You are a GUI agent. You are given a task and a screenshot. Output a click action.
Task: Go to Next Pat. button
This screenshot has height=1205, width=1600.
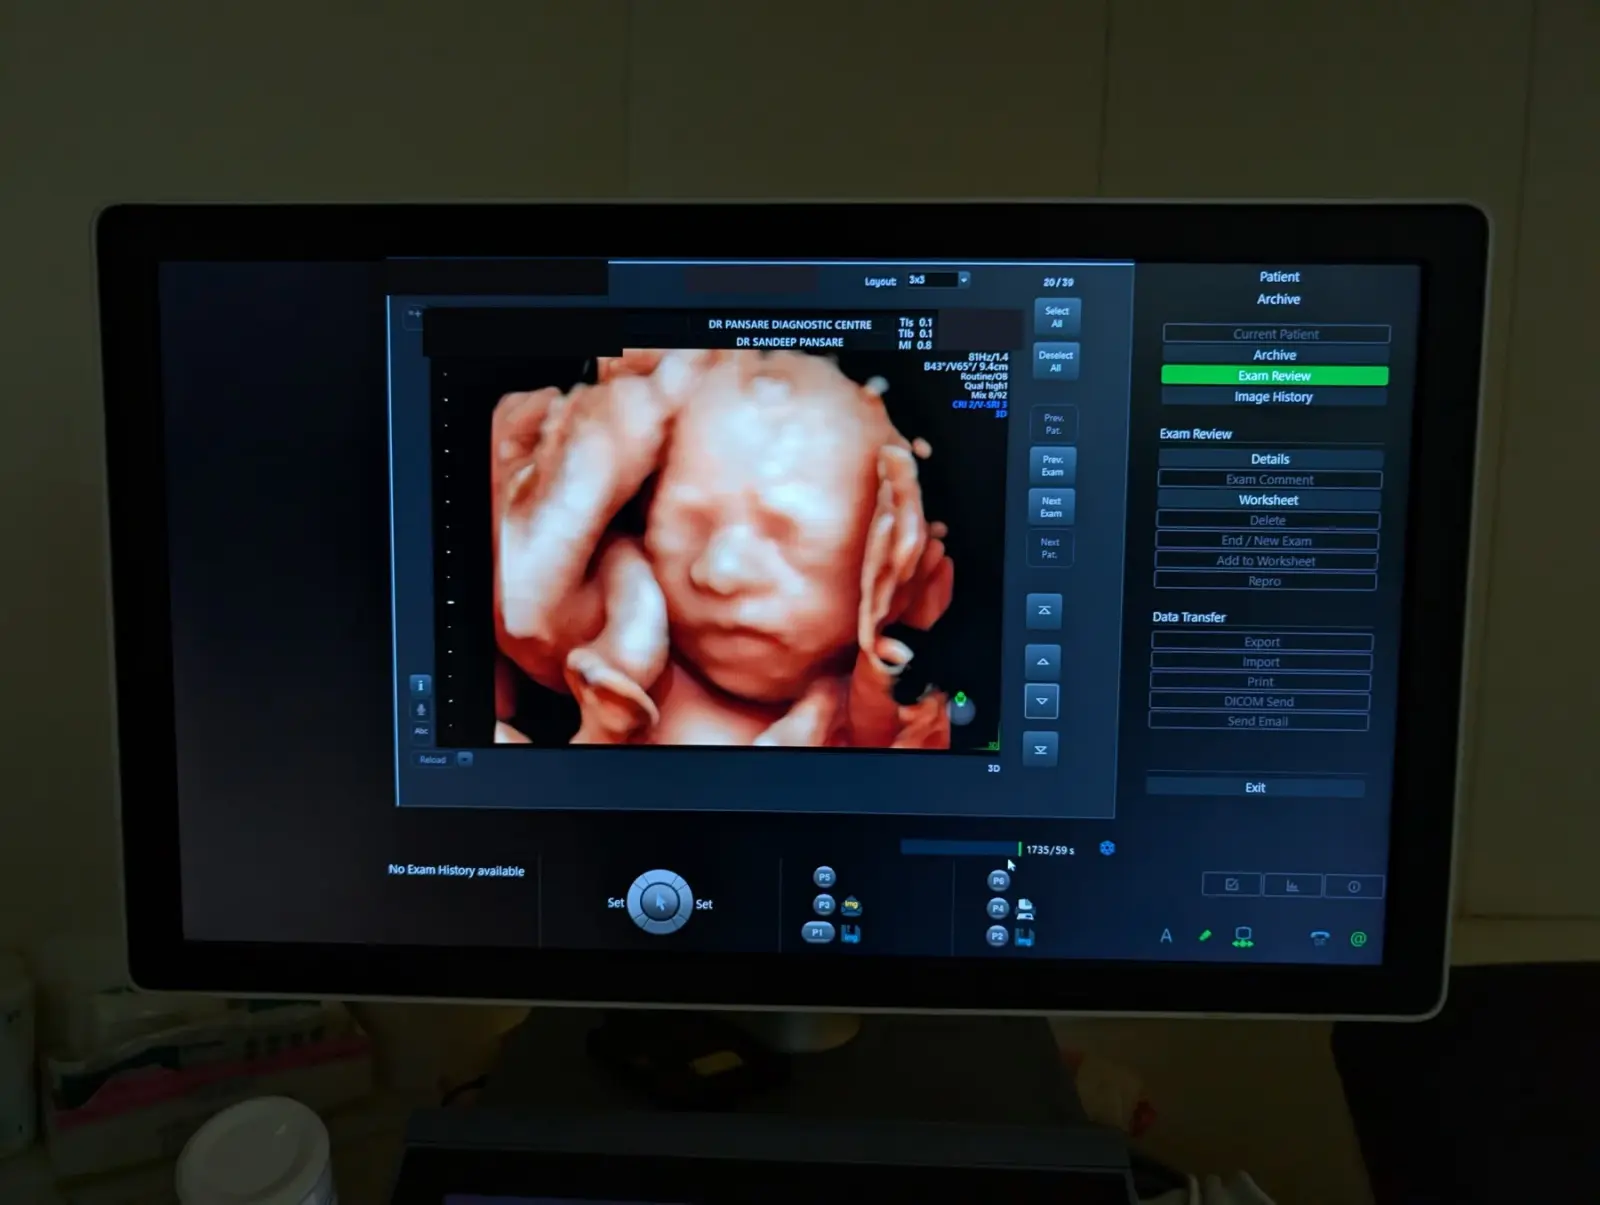pyautogui.click(x=1049, y=548)
